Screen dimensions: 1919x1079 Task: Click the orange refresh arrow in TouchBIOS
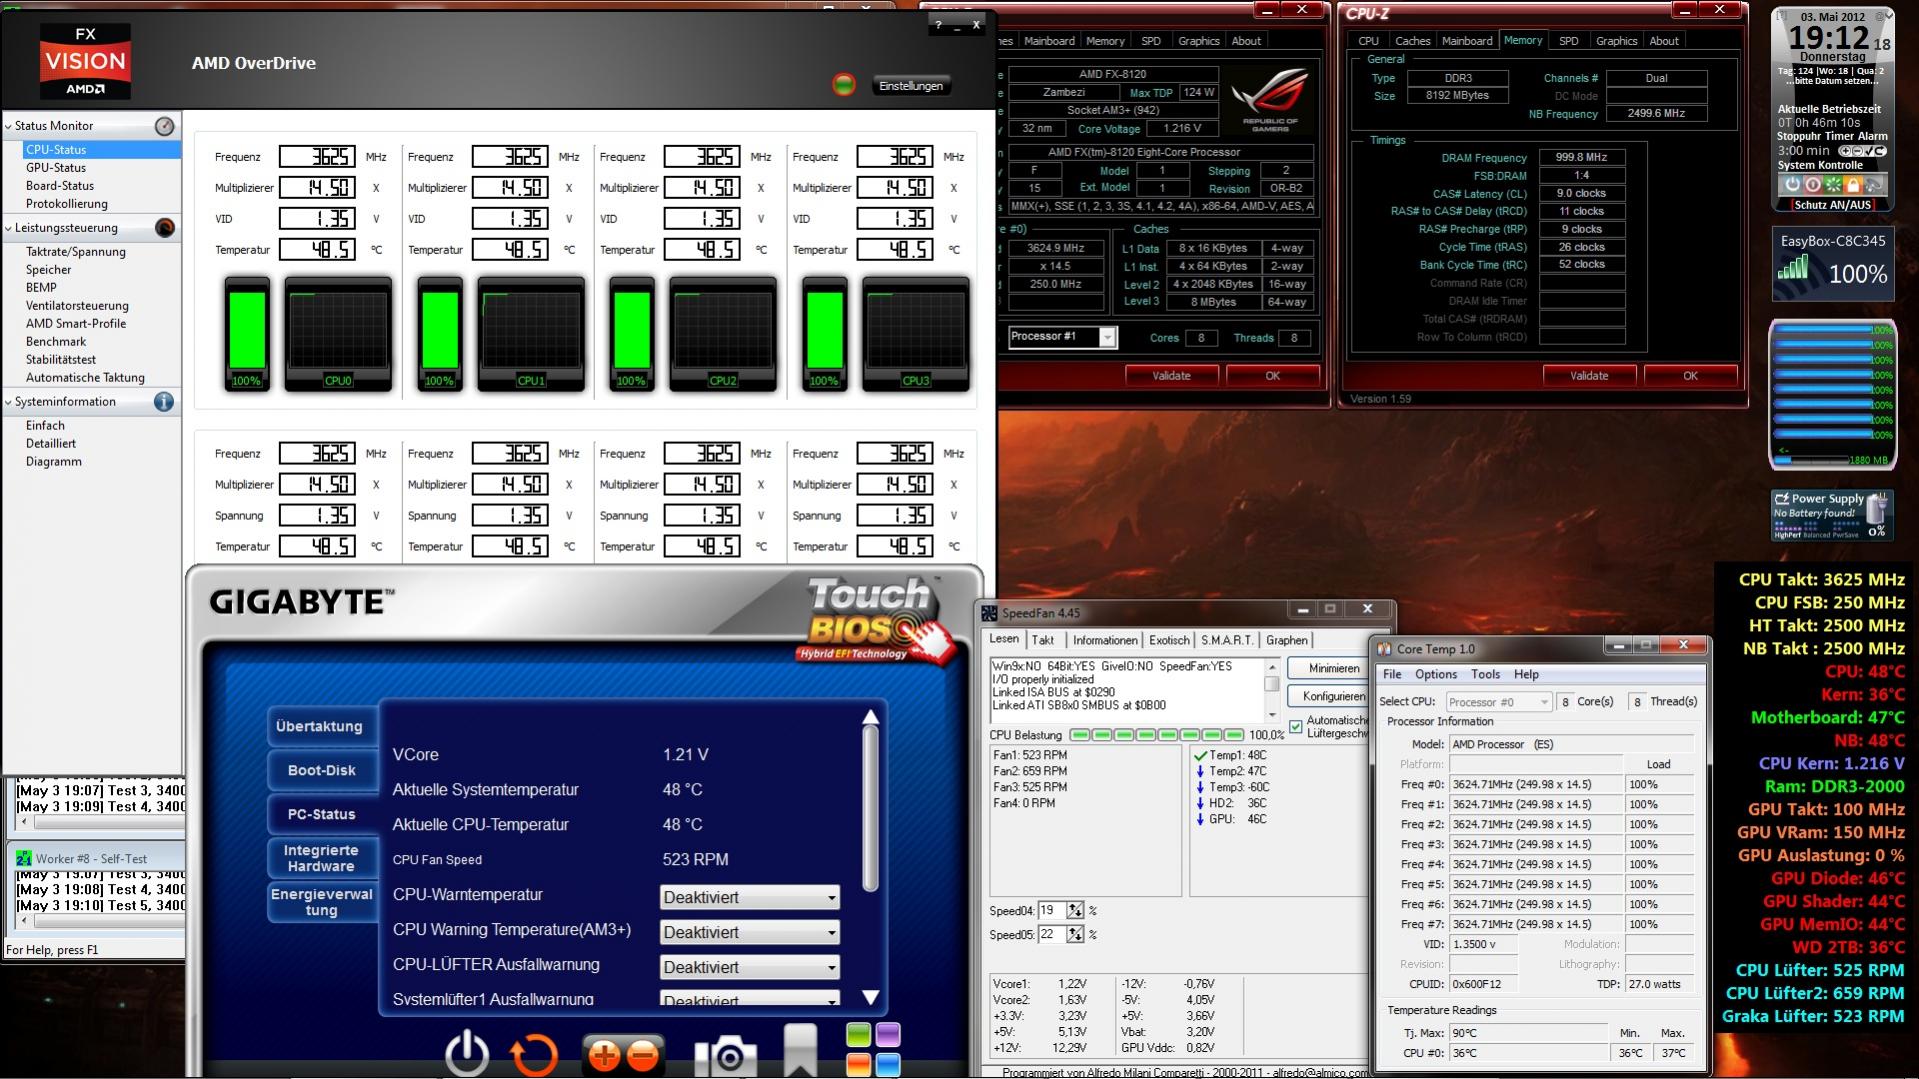534,1055
